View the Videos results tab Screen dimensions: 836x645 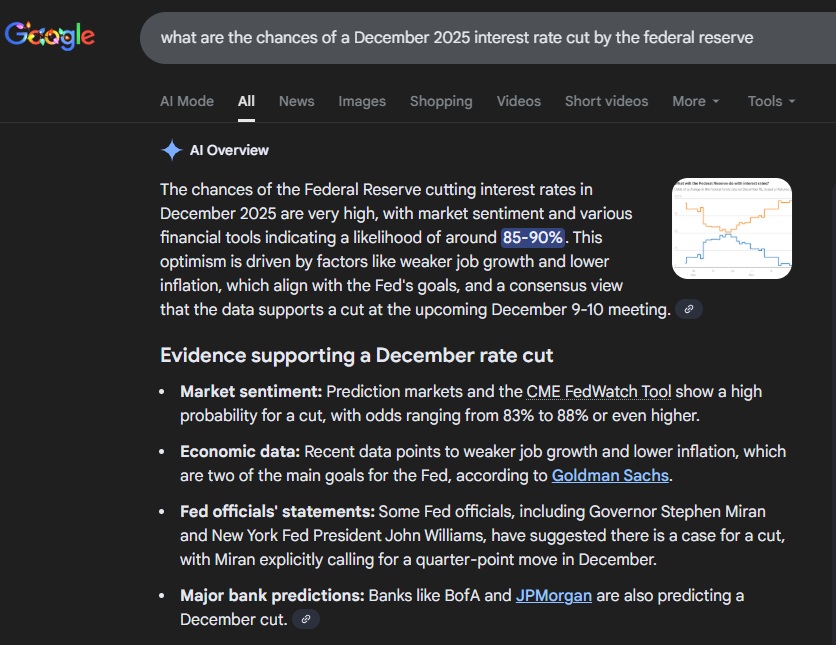(518, 101)
